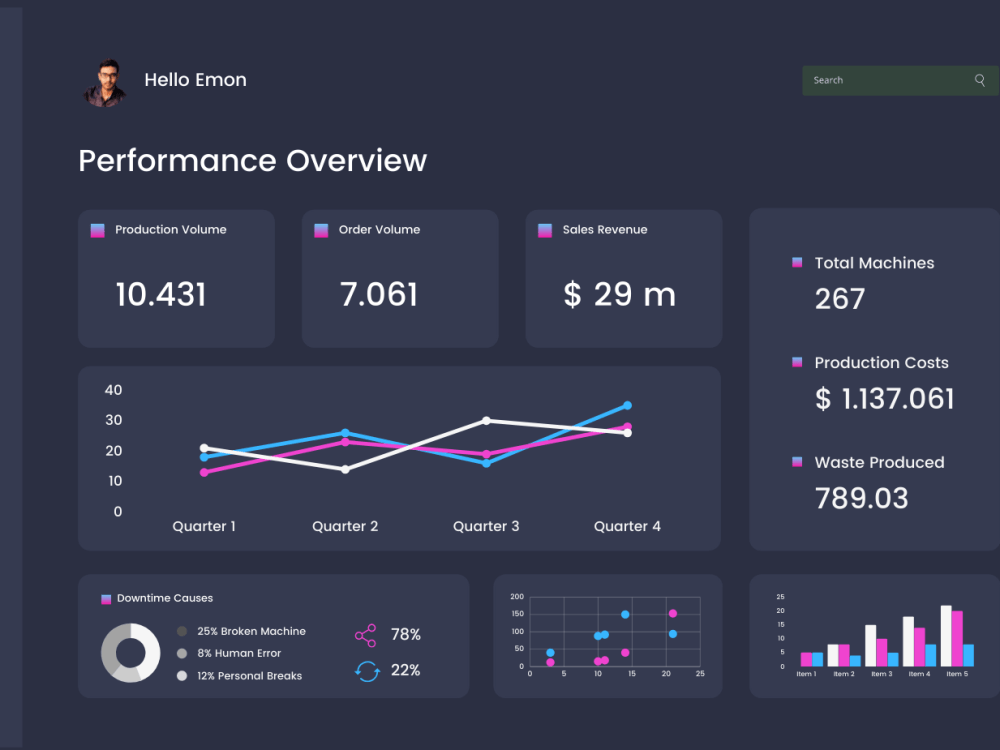The image size is (1000, 750).
Task: Select the Order Volume value 7.061
Action: [x=379, y=295]
